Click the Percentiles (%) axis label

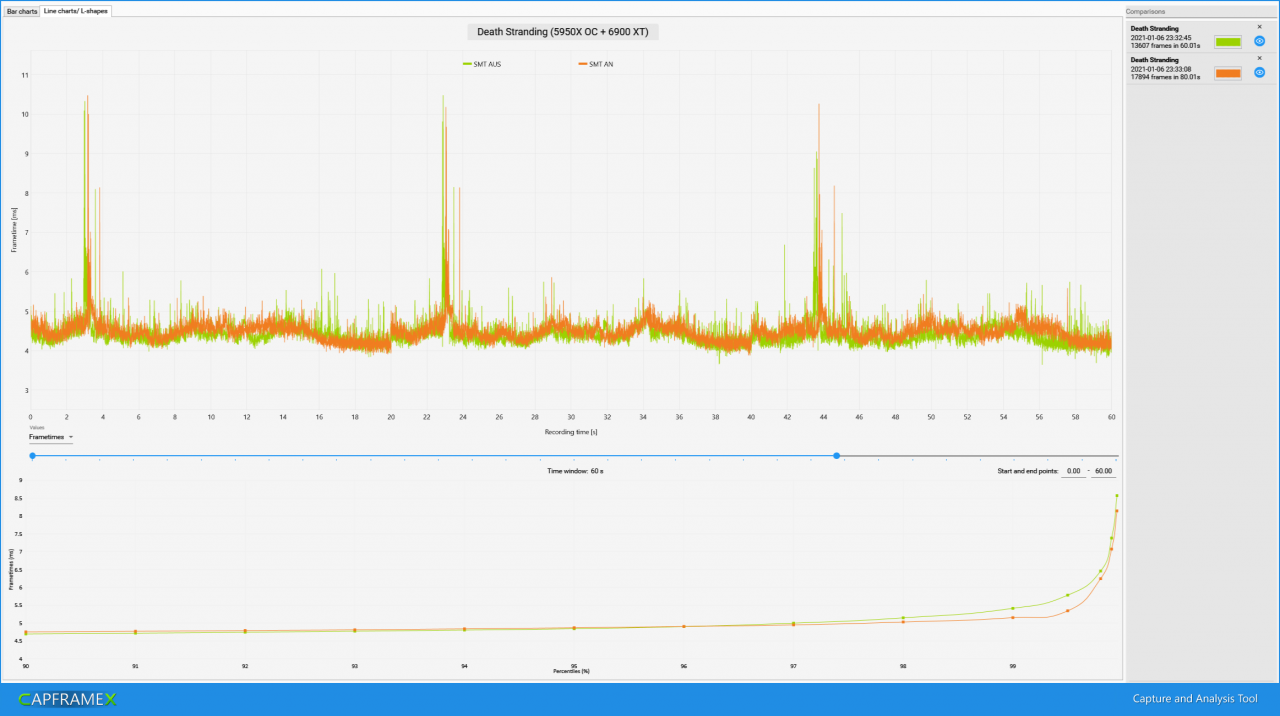(x=571, y=671)
